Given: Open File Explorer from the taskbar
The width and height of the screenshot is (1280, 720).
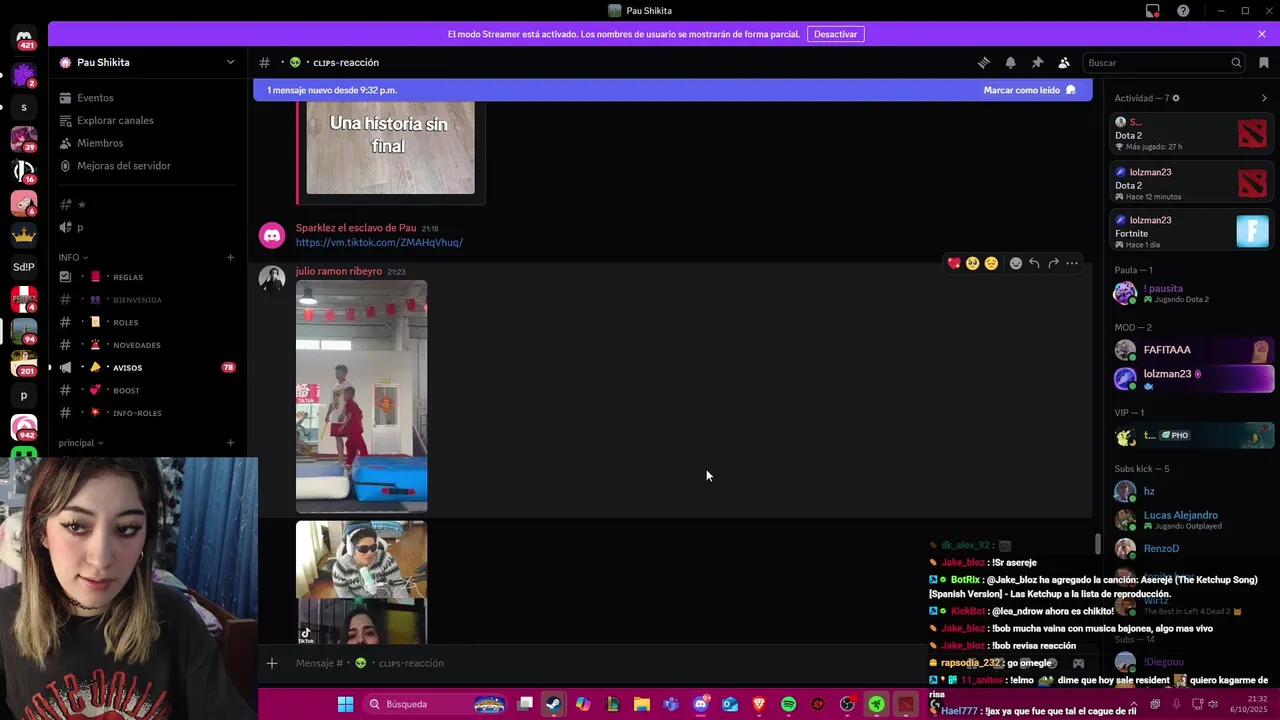Looking at the screenshot, I should [642, 704].
